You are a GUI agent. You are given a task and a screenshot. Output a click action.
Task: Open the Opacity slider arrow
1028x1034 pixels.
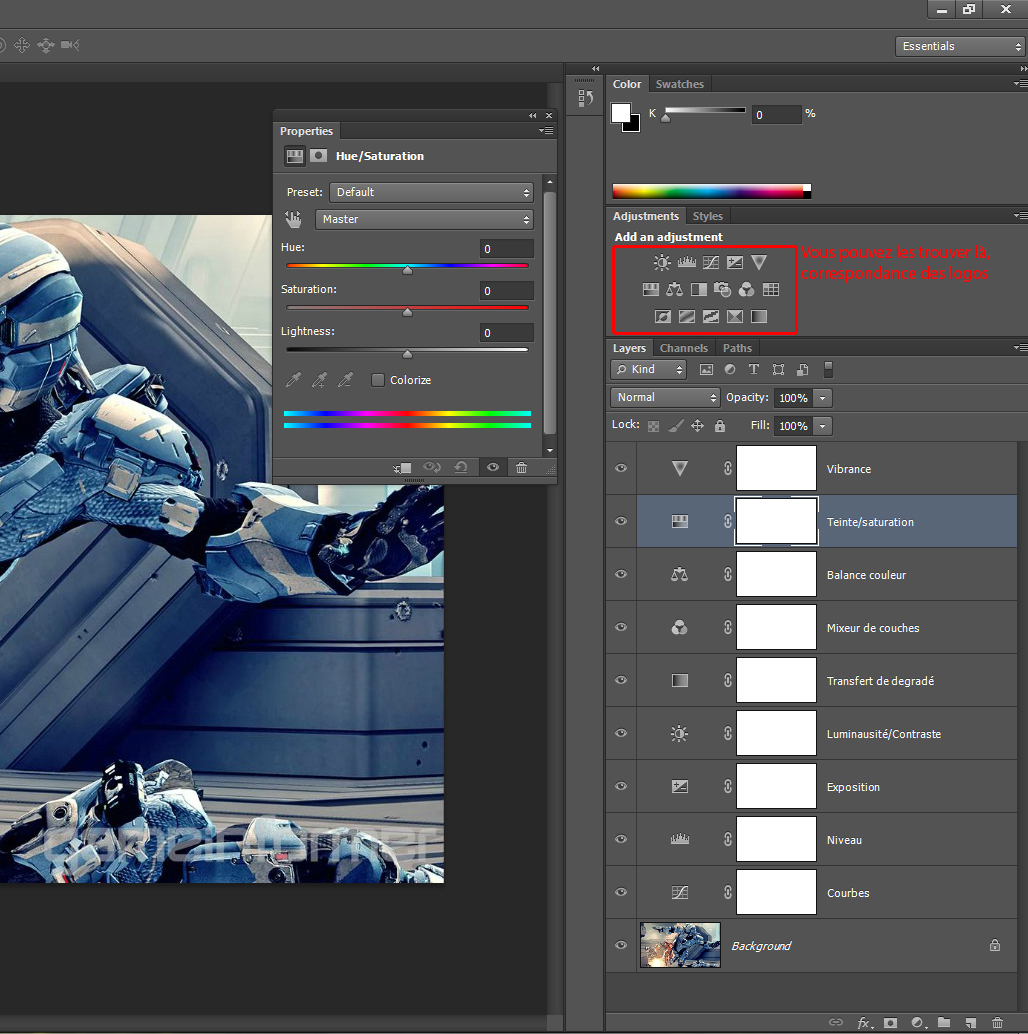coord(822,398)
